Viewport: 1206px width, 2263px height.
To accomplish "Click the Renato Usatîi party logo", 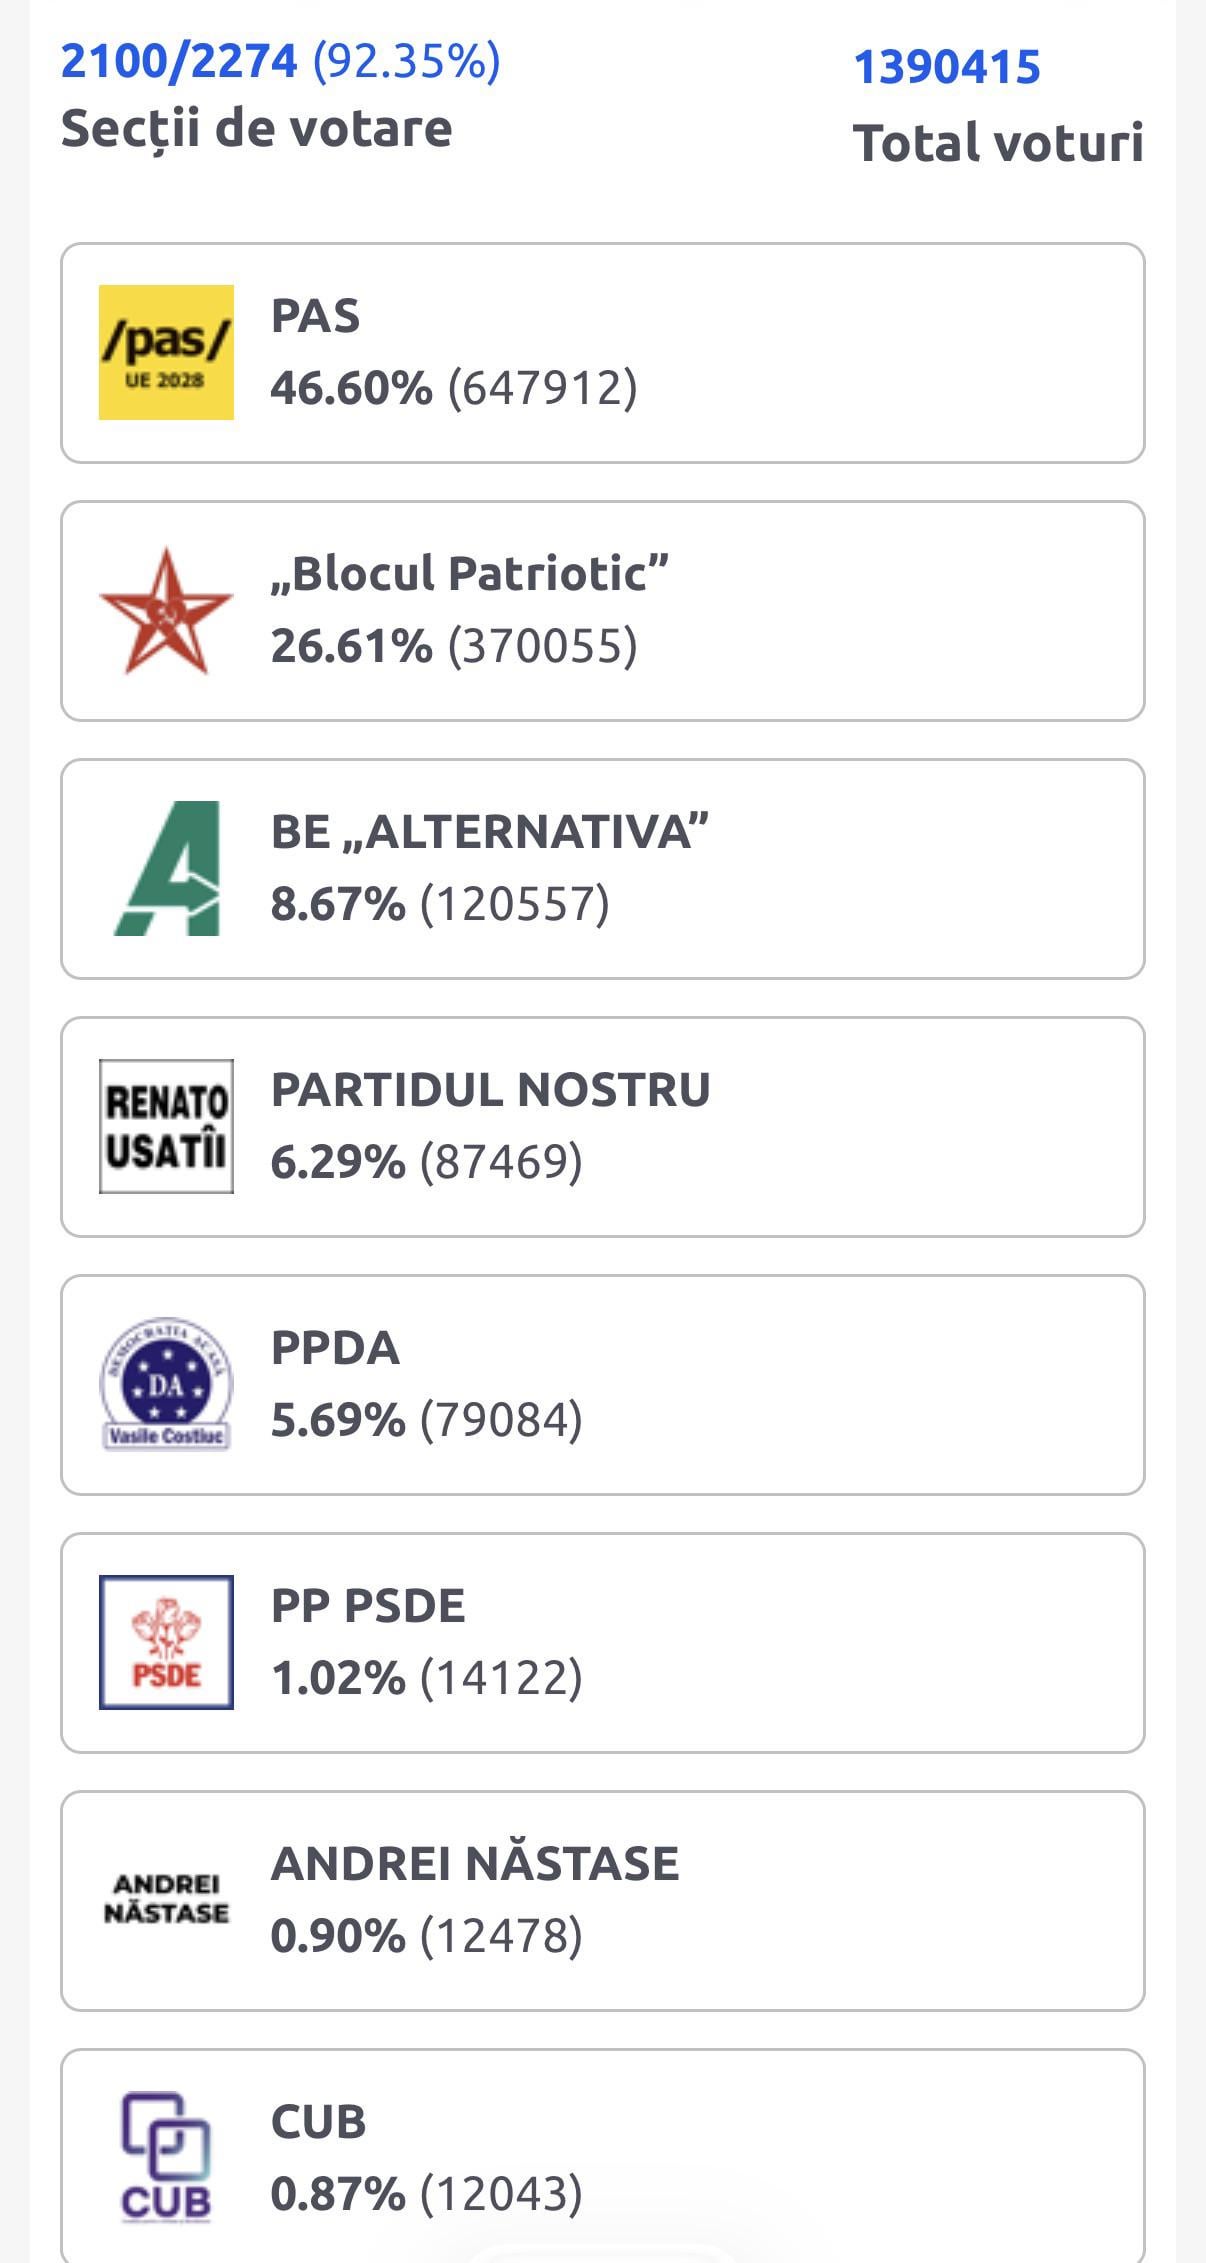I will coord(166,1126).
